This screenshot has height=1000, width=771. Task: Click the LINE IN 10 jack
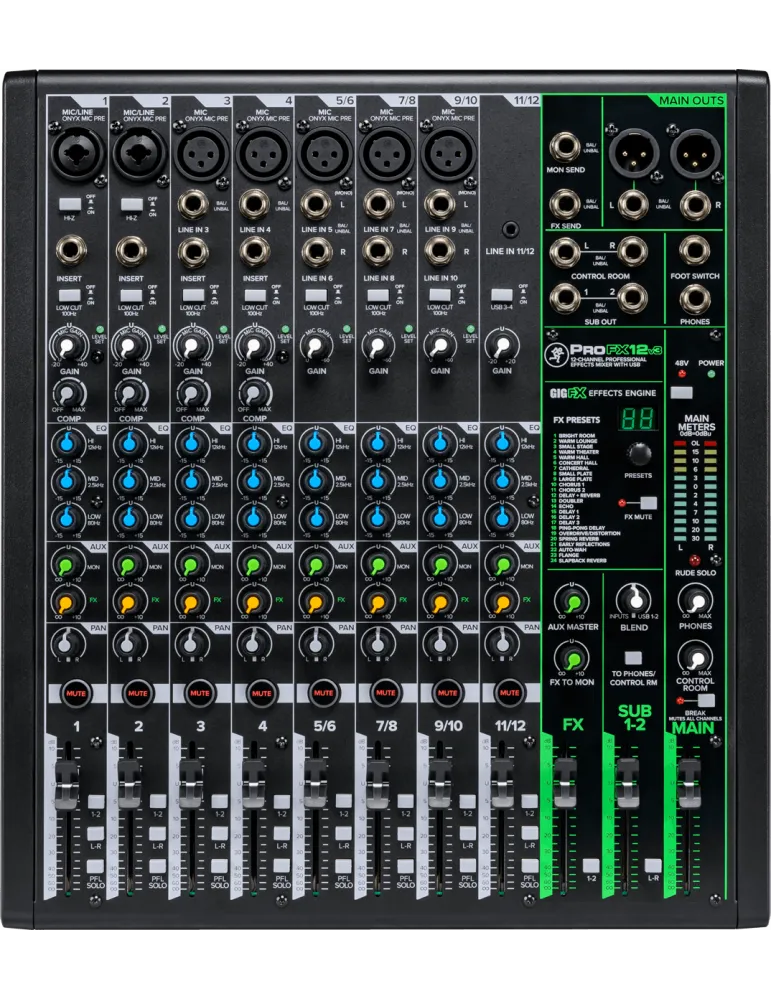tap(441, 252)
